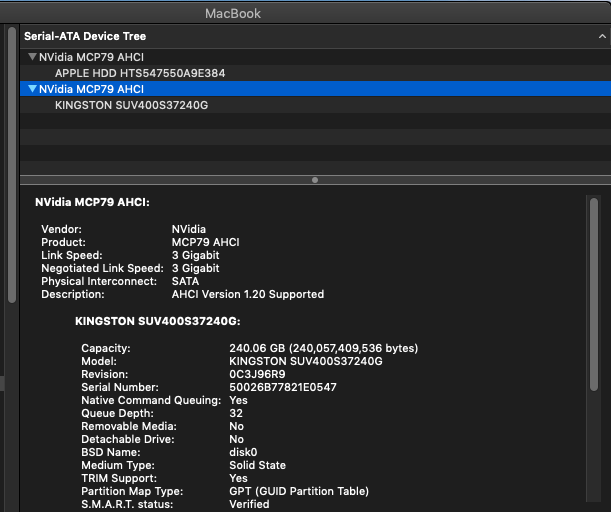This screenshot has height=512, width=611.
Task: Click the Model value KINGSTON SUV400S37240G
Action: pos(306,361)
